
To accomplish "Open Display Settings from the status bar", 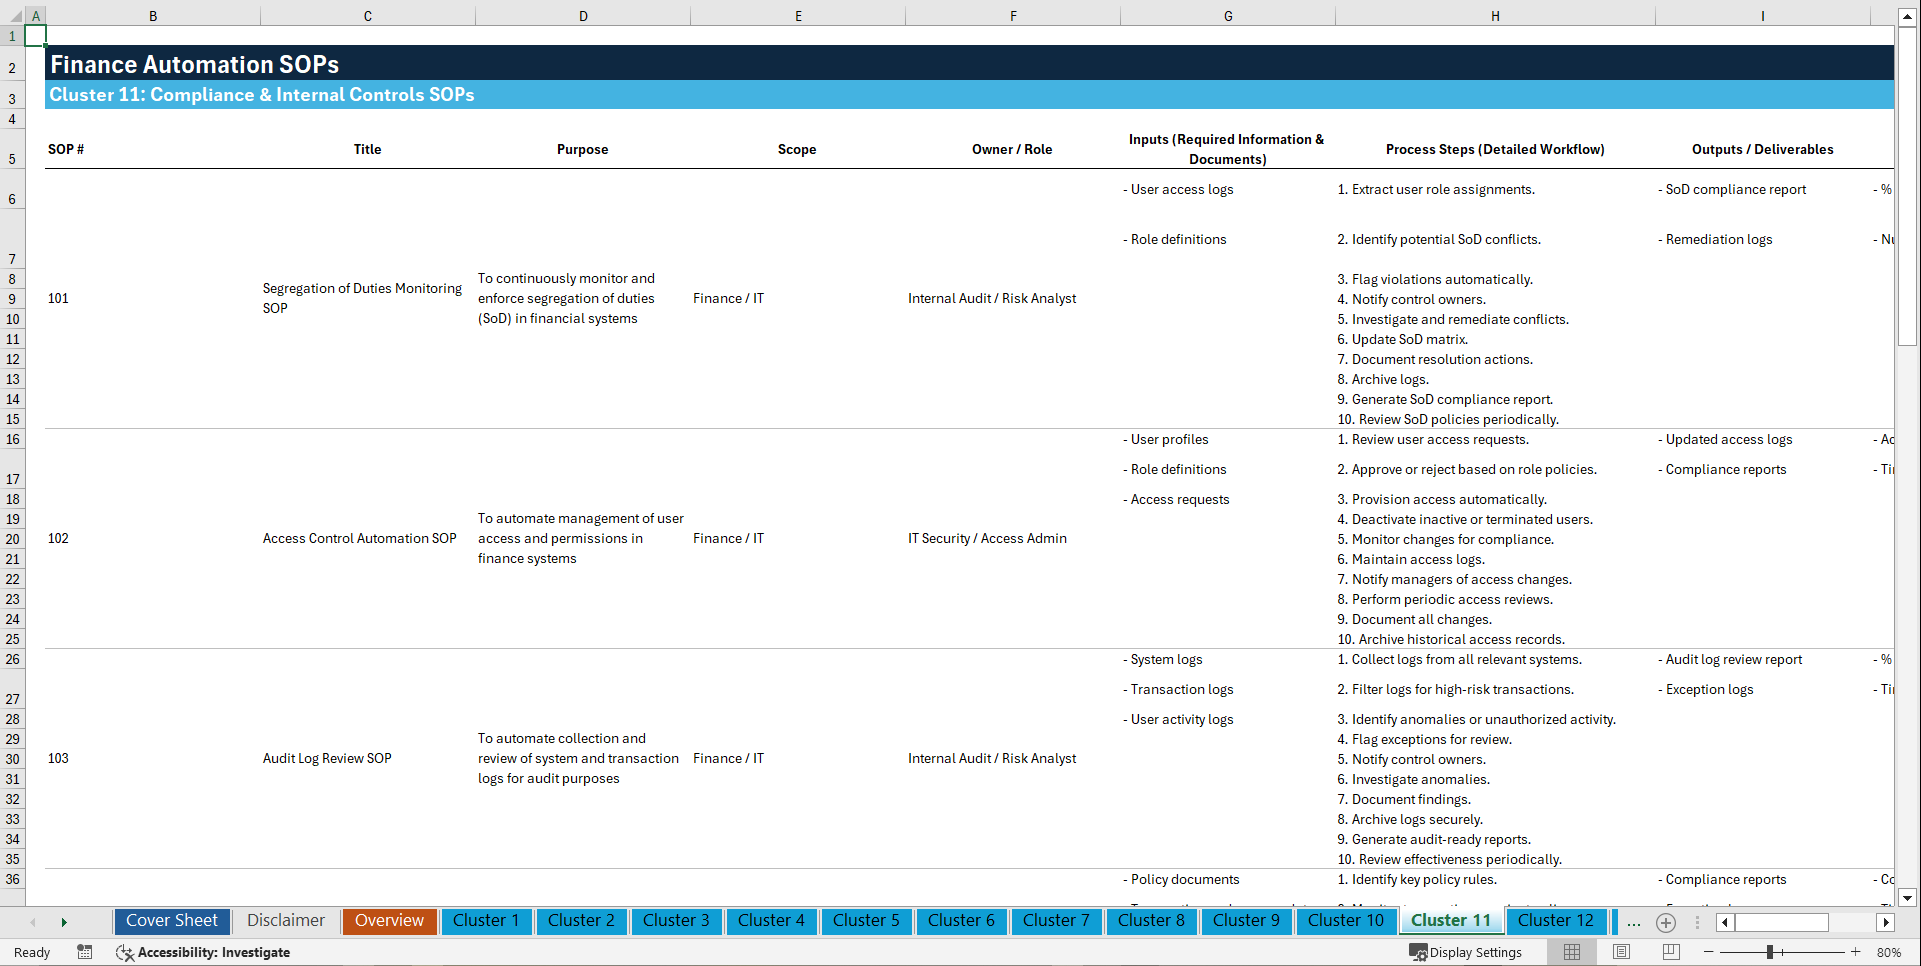I will [x=1466, y=952].
